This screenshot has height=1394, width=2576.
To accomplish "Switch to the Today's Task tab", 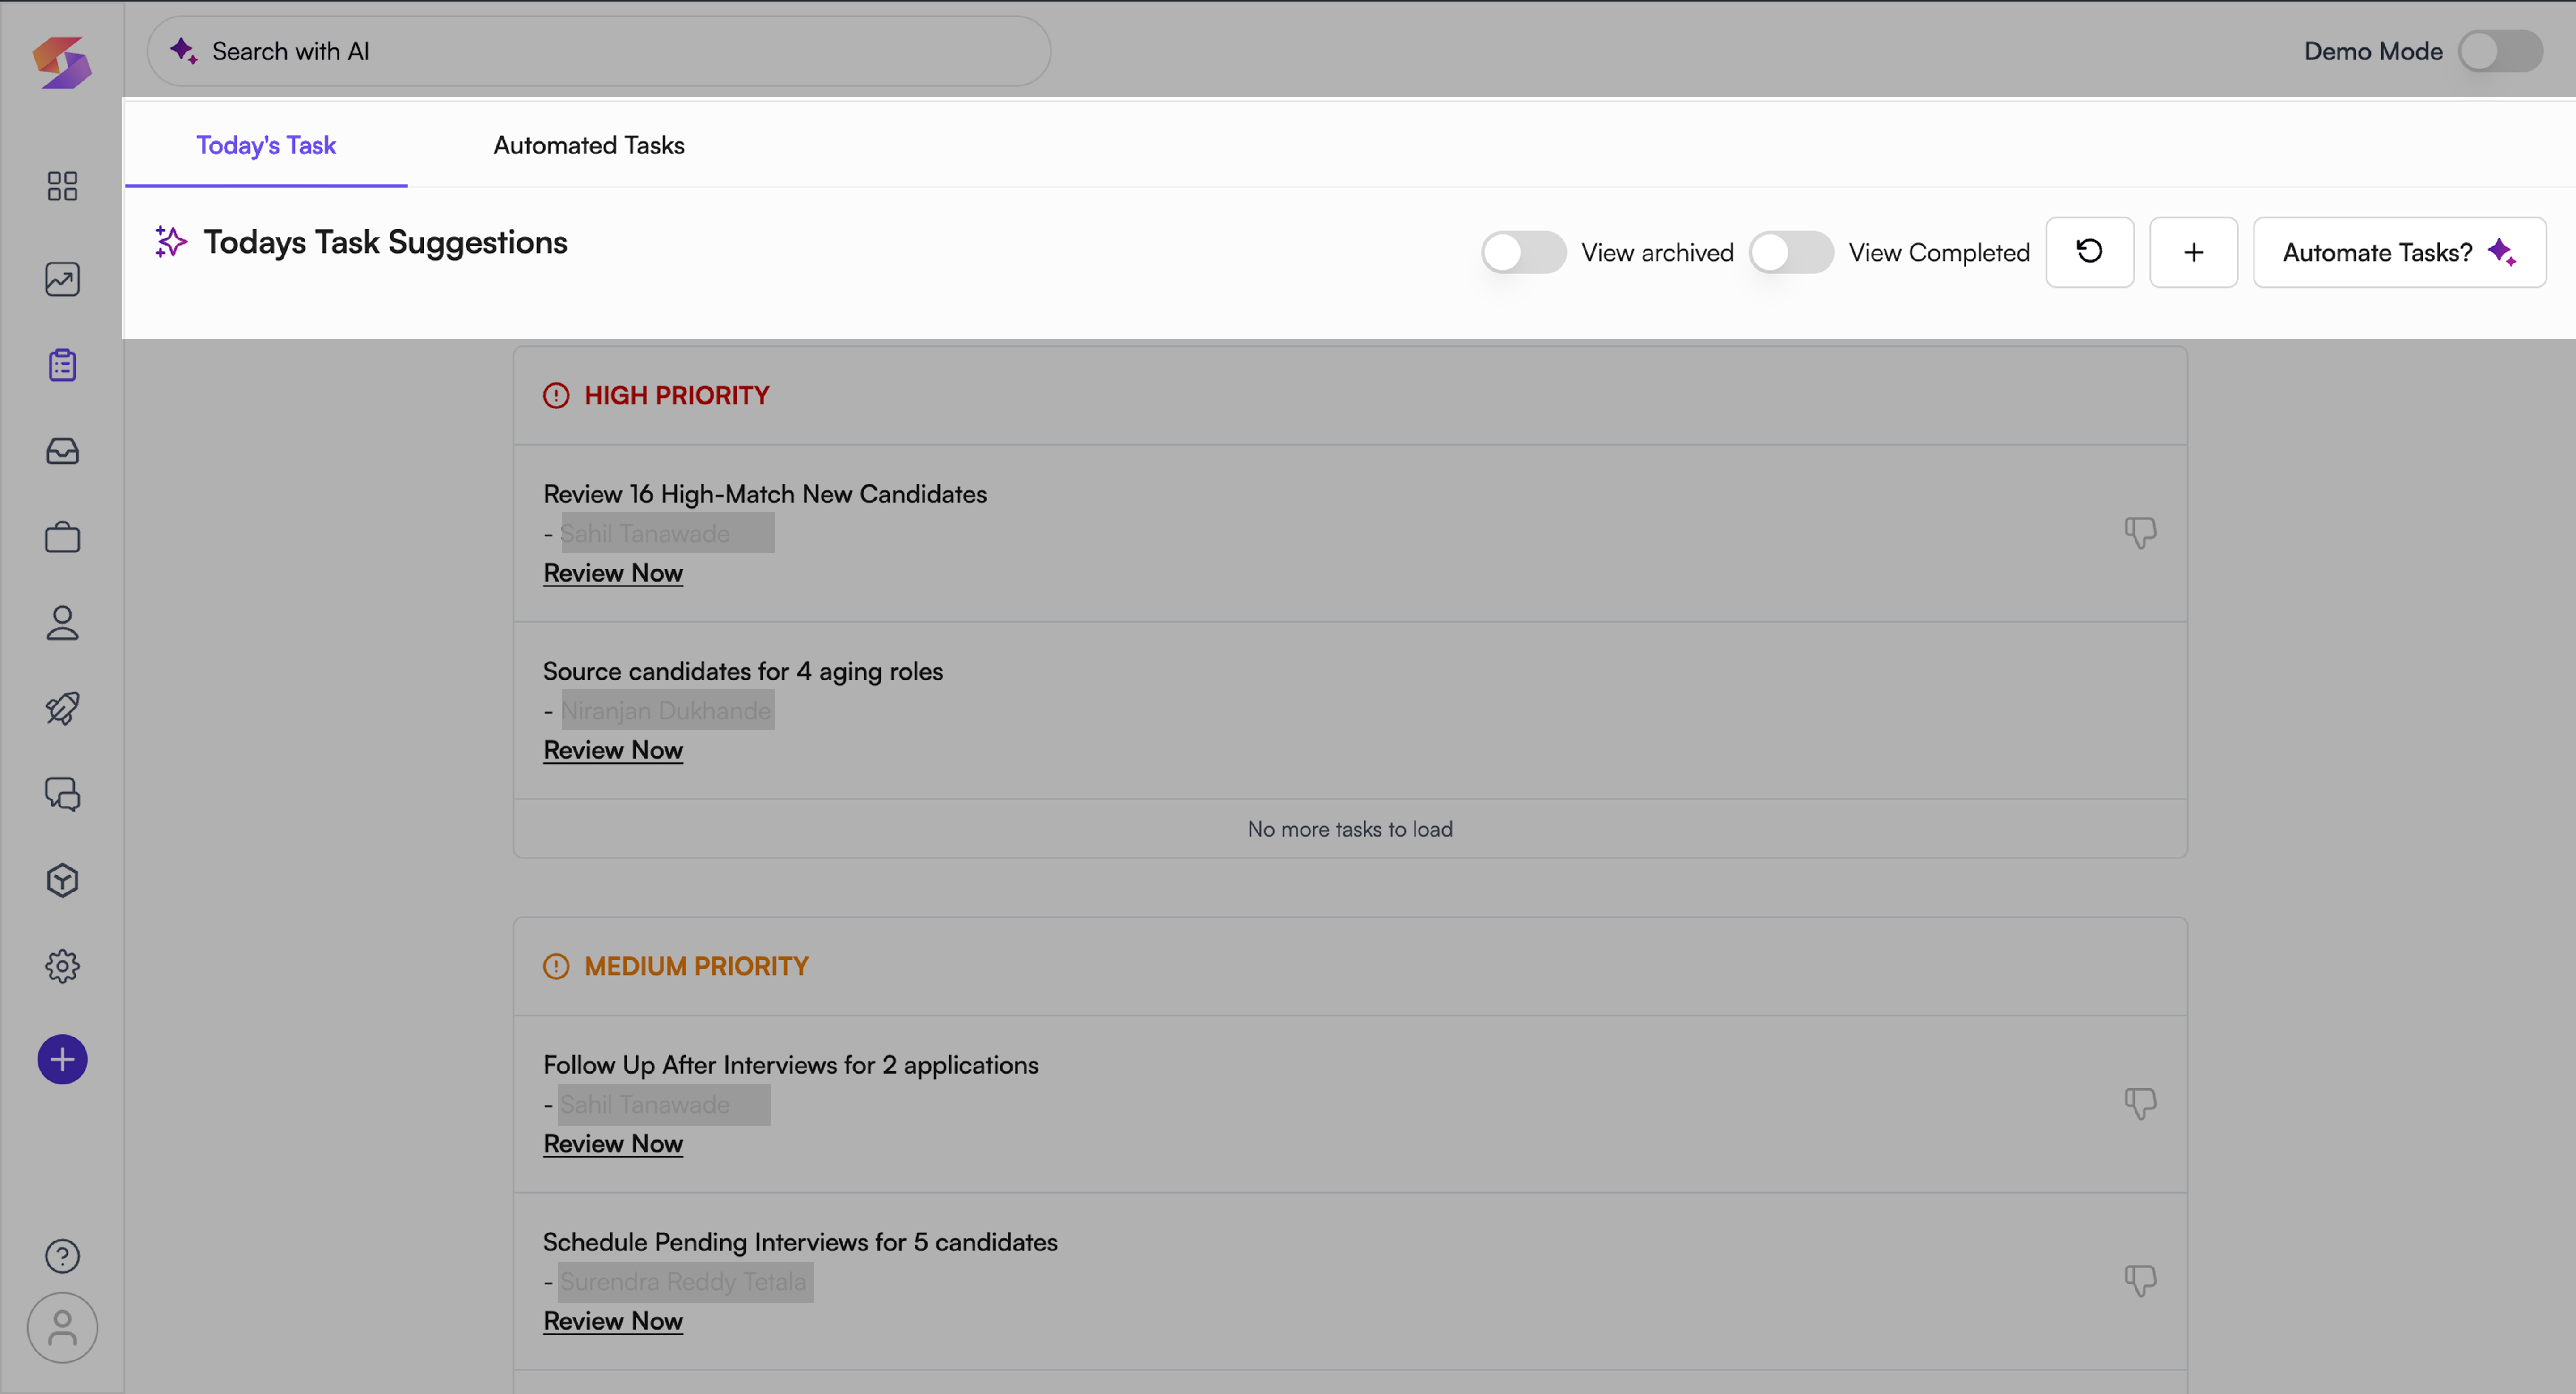I will coord(266,145).
